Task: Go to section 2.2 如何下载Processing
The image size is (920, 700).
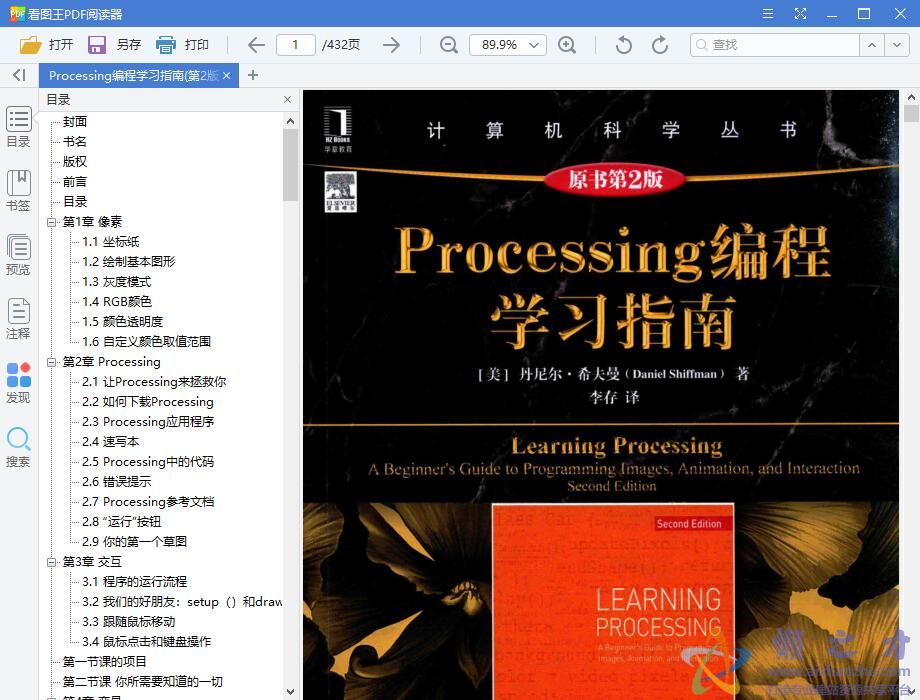Action: pos(148,402)
